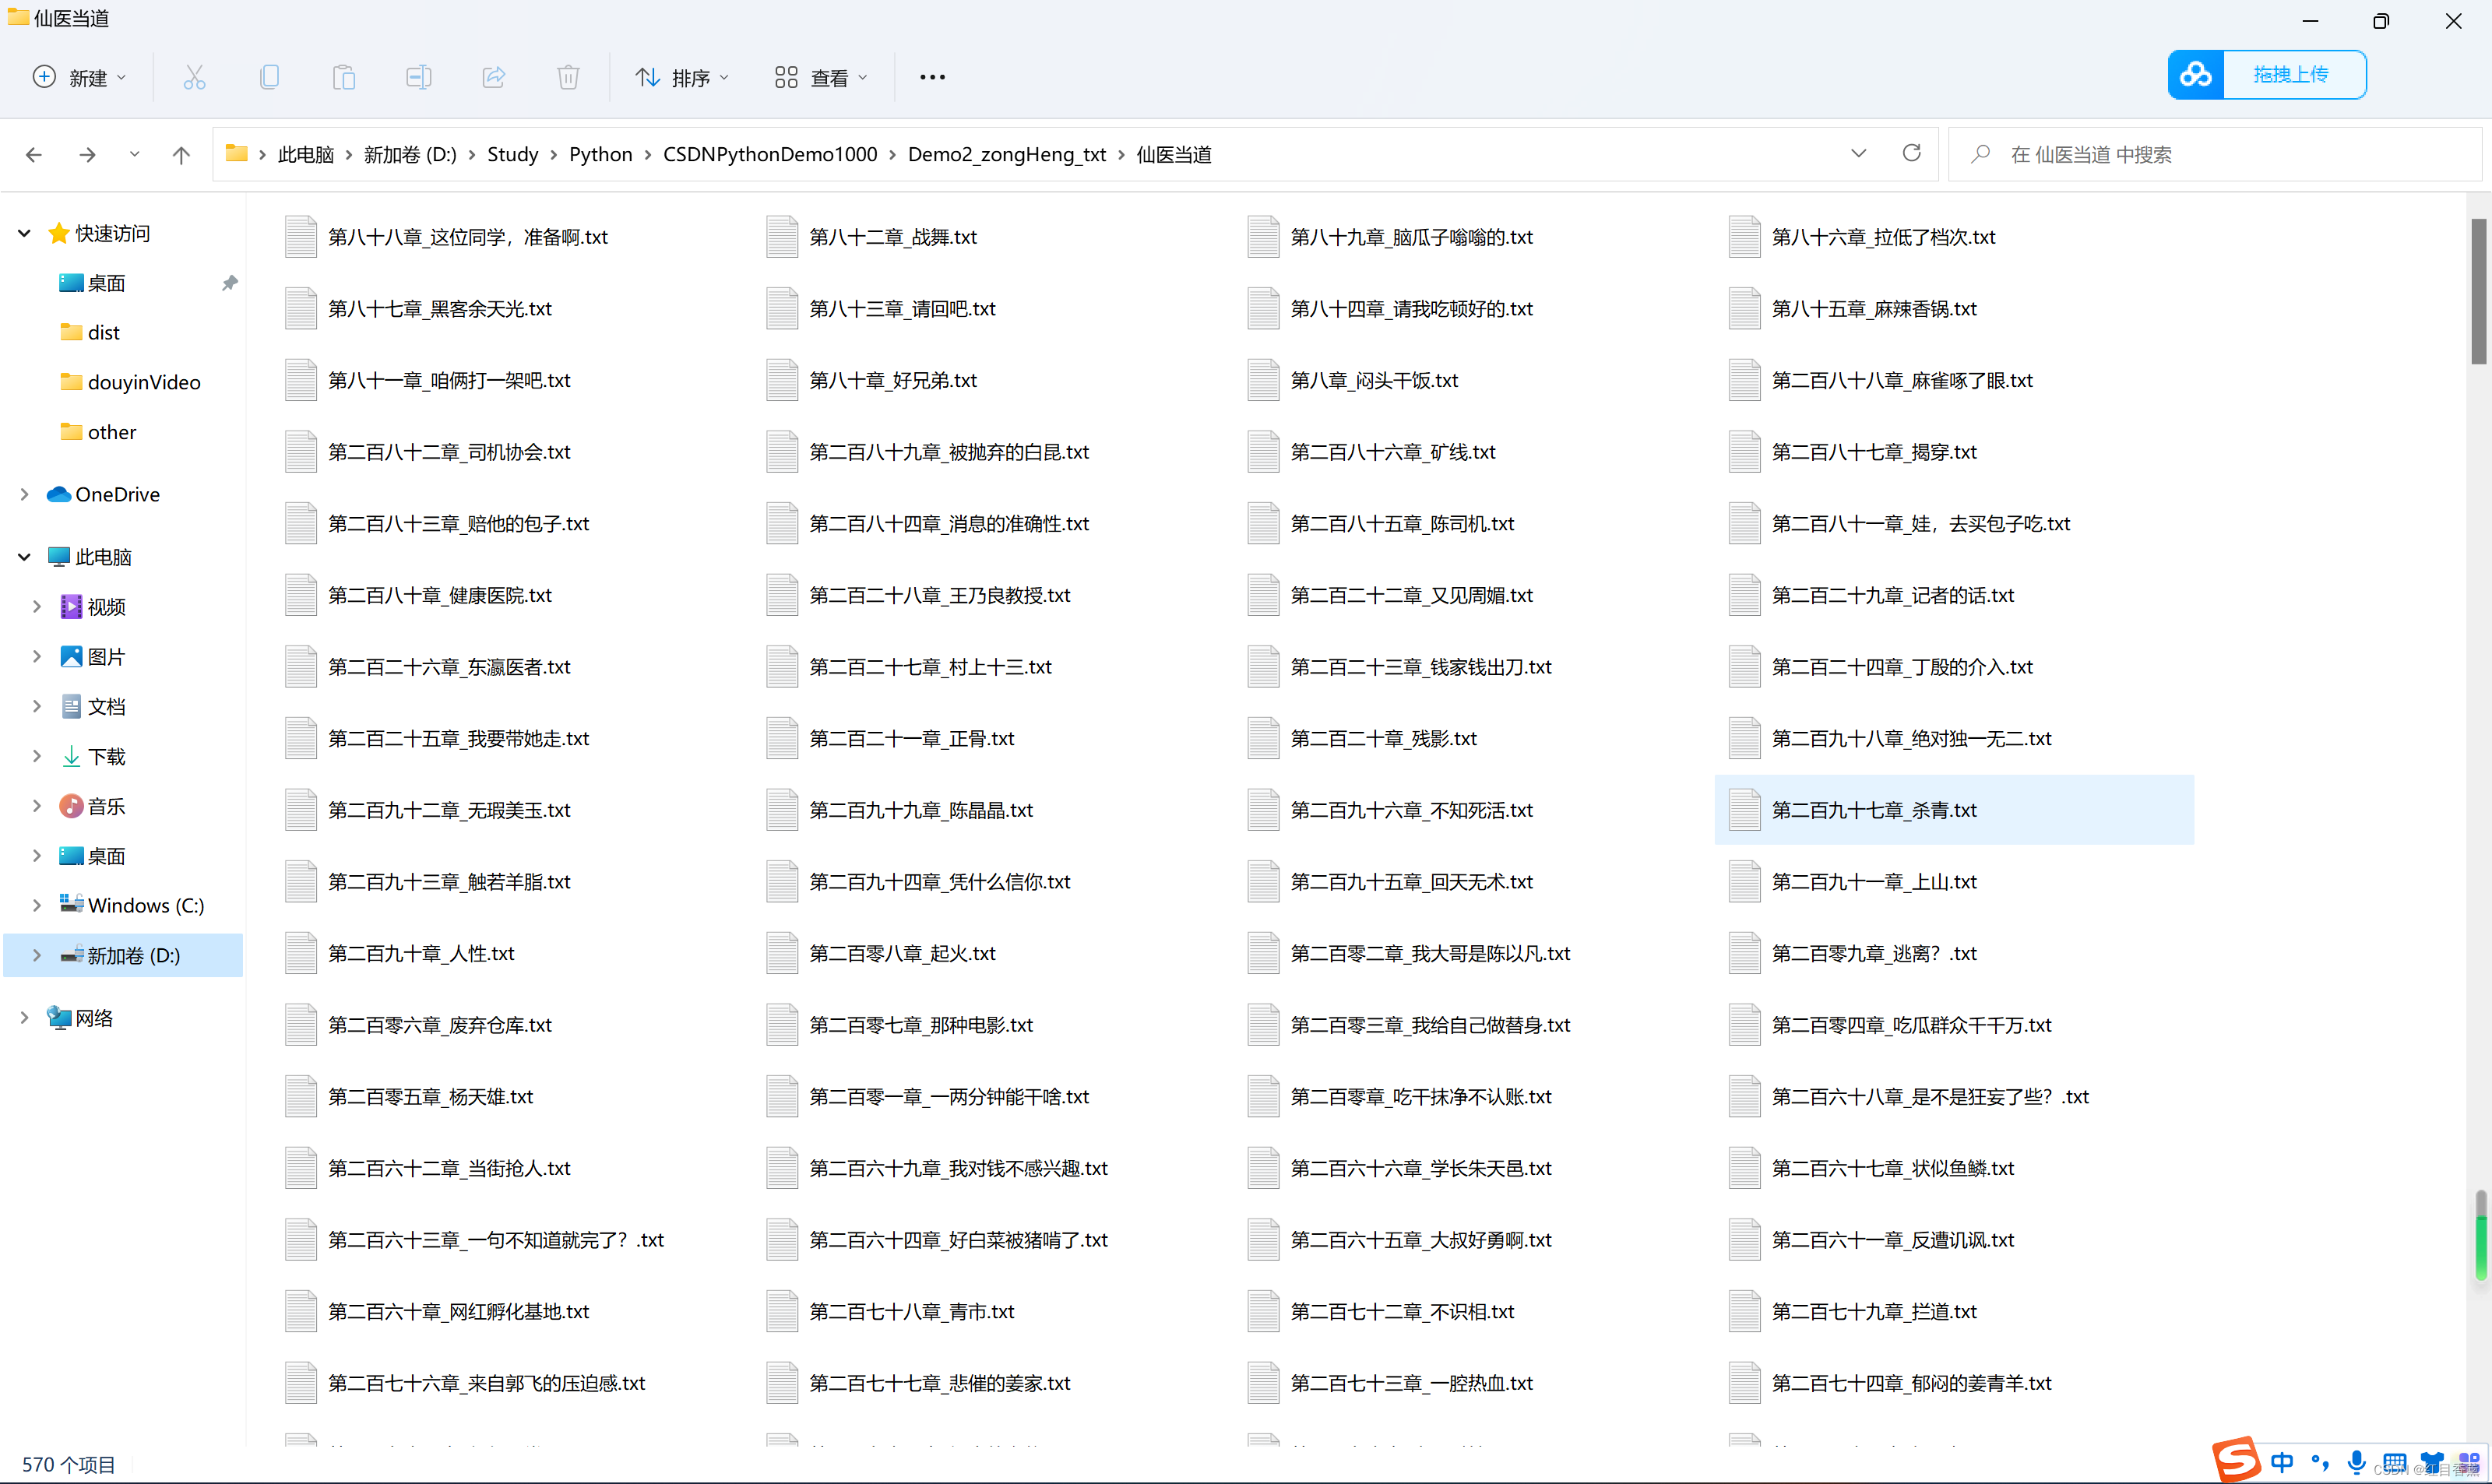Image resolution: width=2492 pixels, height=1484 pixels.
Task: Go to Python folder in breadcrumb
Action: click(600, 155)
